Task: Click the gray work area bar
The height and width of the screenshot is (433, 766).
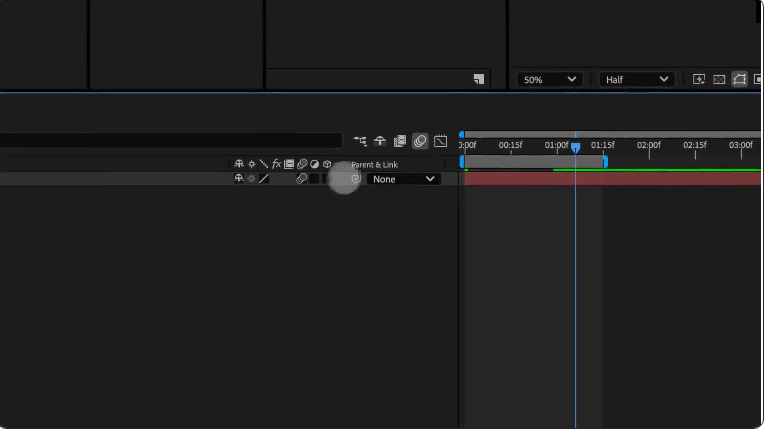Action: (x=534, y=162)
